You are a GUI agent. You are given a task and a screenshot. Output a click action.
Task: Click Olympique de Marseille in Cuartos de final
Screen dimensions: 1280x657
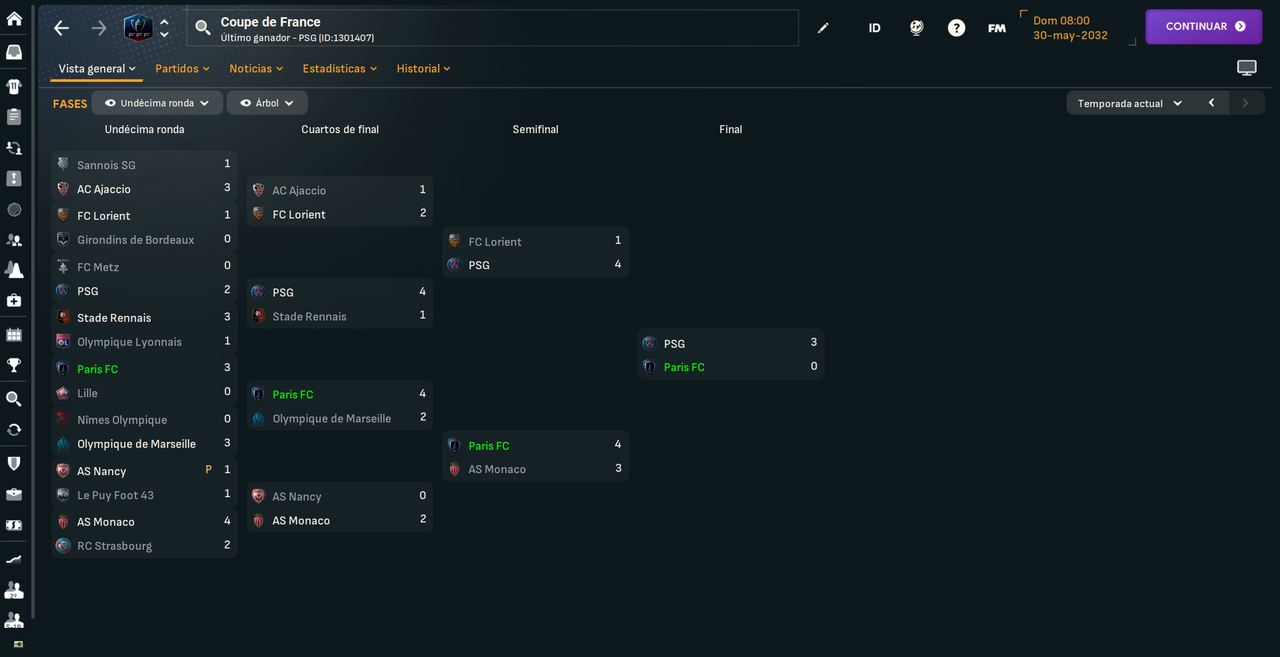(332, 419)
